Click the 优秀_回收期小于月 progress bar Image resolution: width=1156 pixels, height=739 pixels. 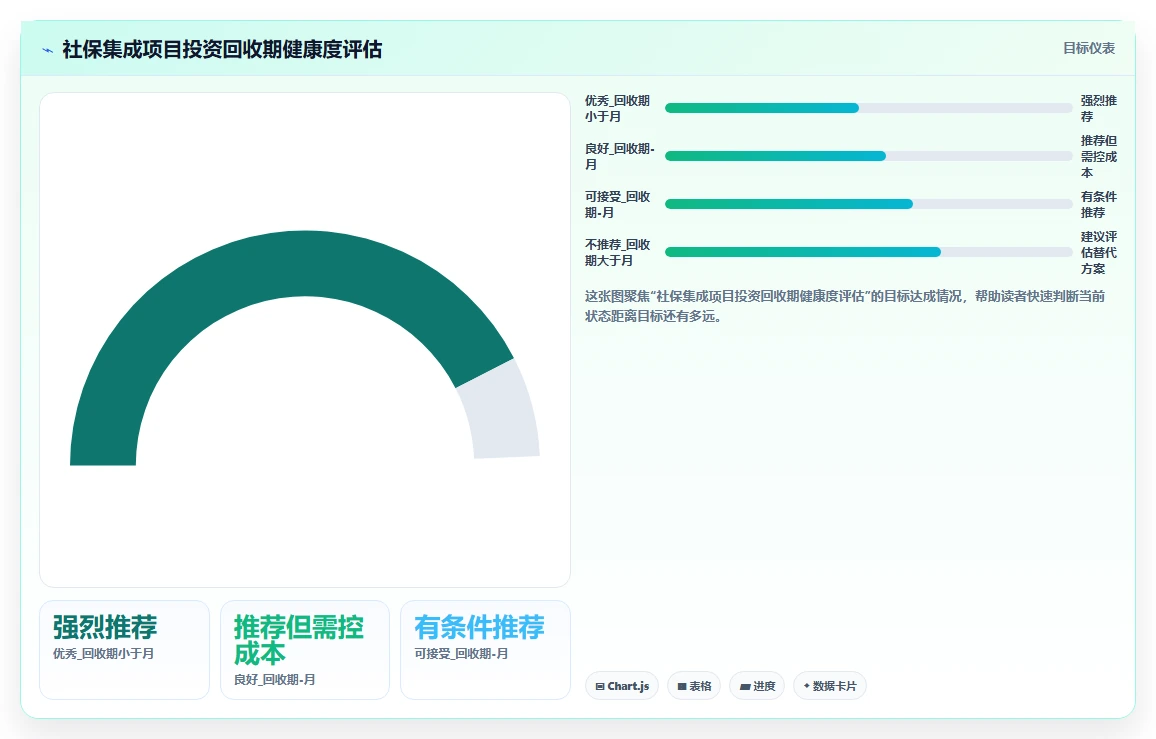[868, 108]
